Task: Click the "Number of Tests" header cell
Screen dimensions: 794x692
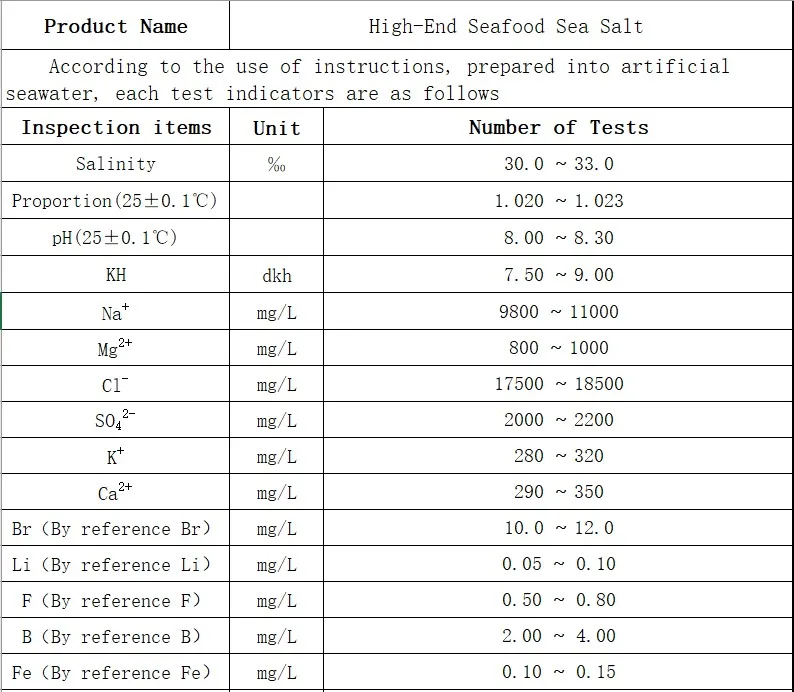Action: pyautogui.click(x=558, y=127)
